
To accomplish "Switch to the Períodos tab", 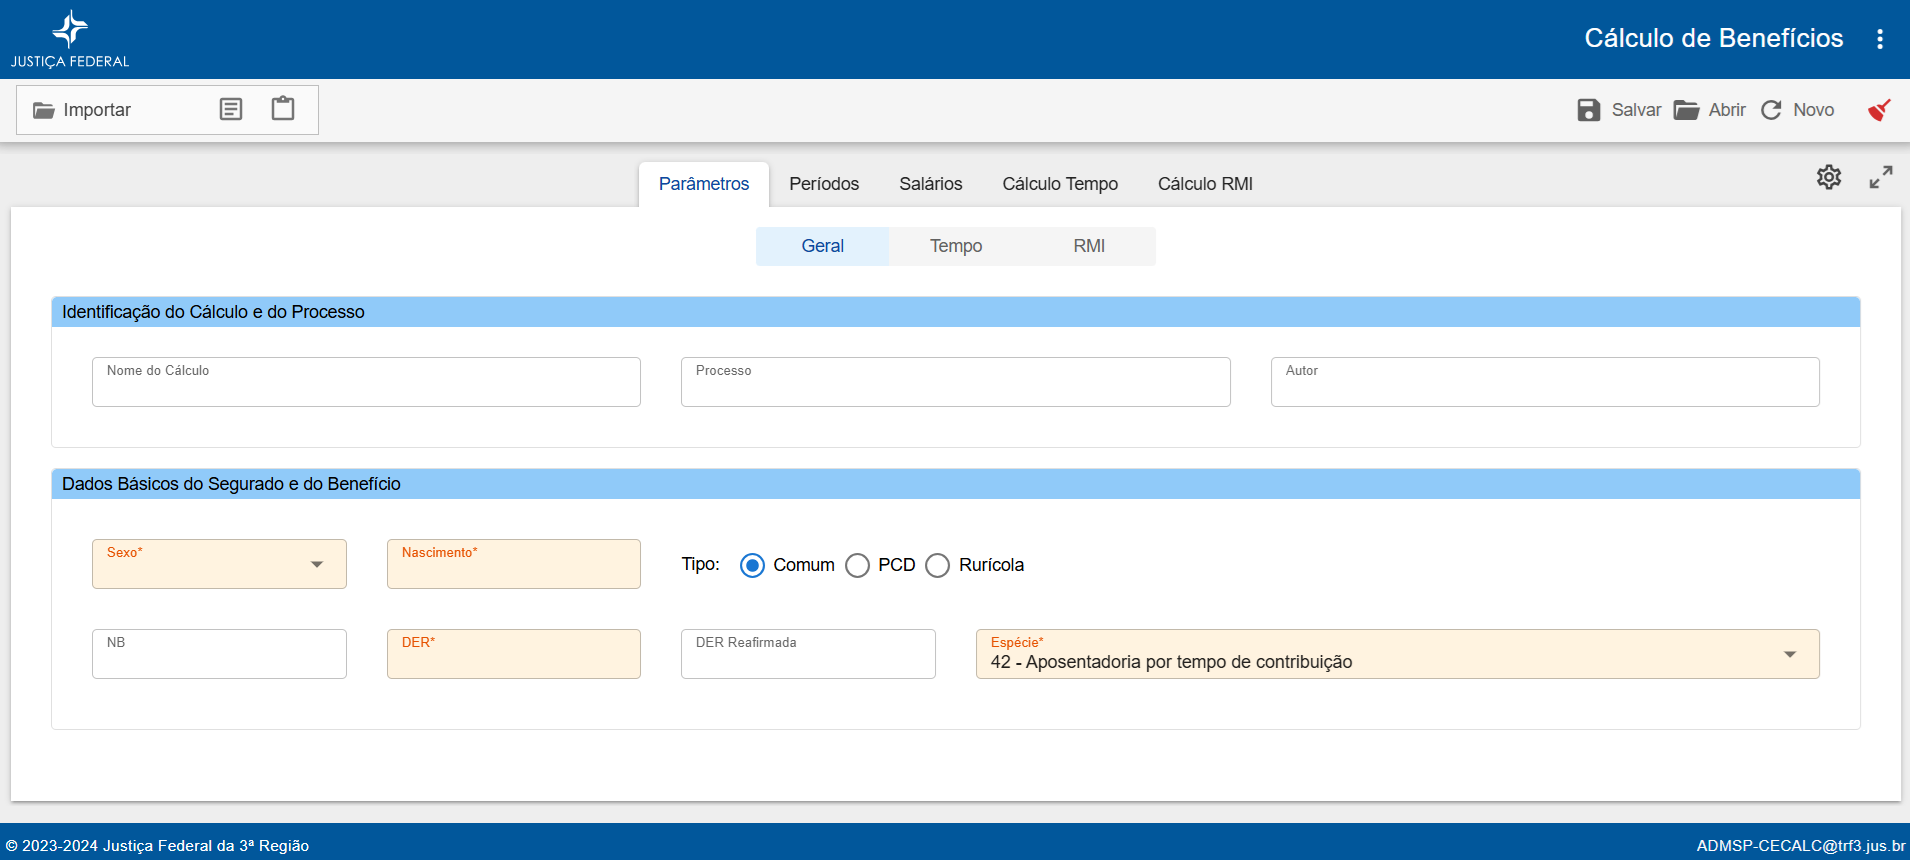I will pyautogui.click(x=824, y=184).
